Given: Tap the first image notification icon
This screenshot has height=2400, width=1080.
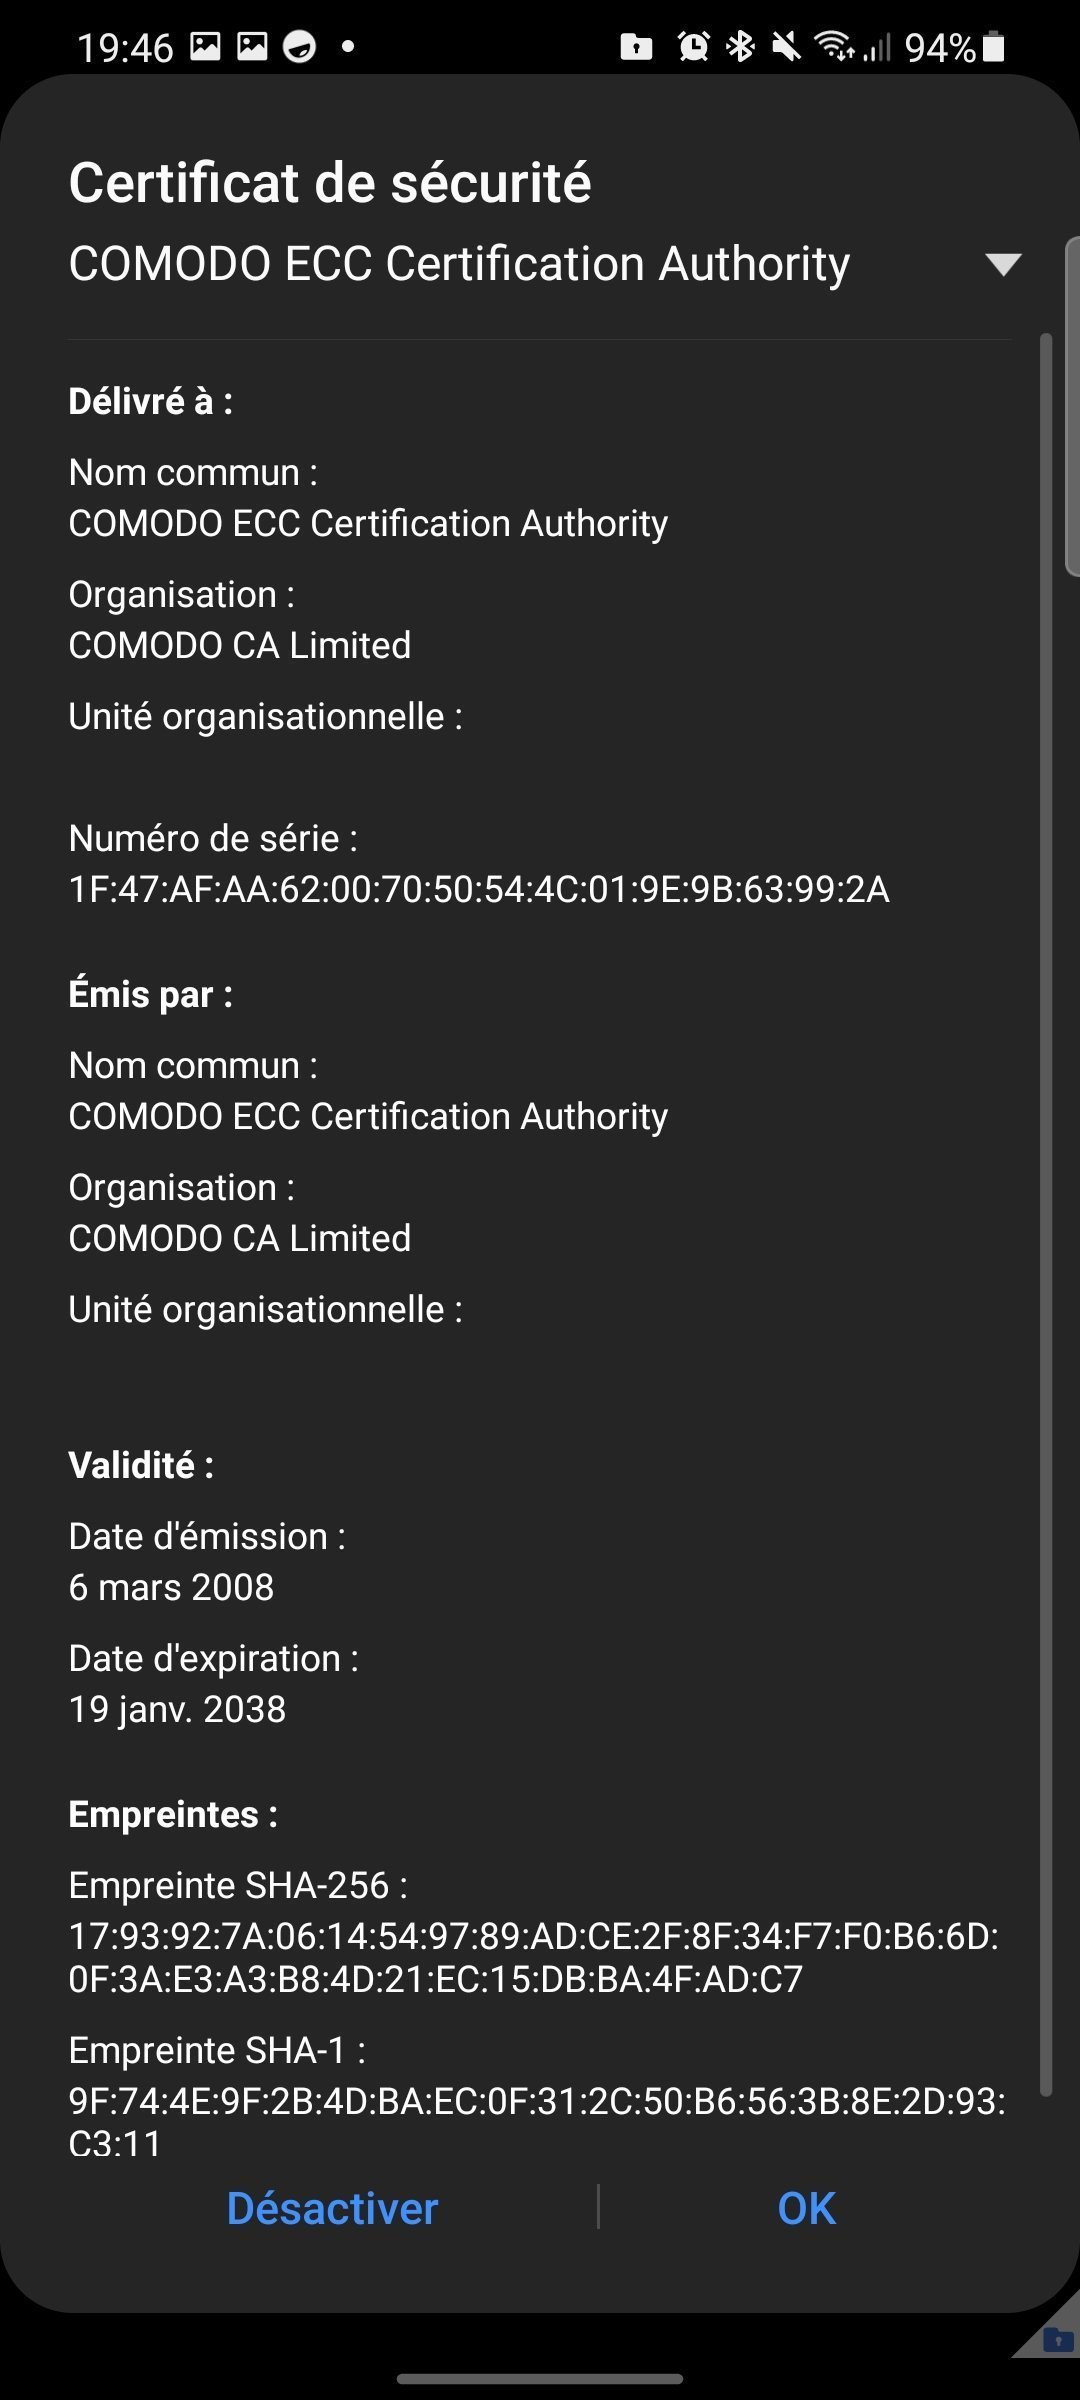Looking at the screenshot, I should [x=205, y=46].
